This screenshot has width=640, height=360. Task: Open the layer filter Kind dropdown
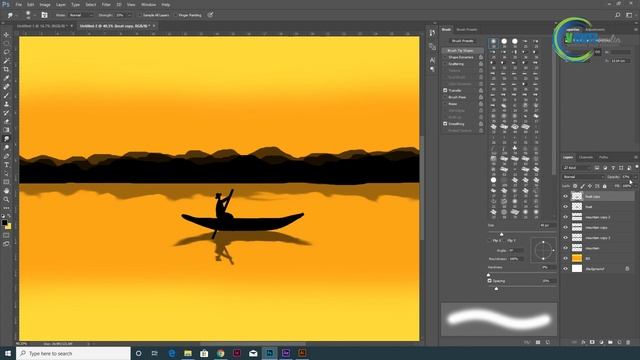[577, 168]
